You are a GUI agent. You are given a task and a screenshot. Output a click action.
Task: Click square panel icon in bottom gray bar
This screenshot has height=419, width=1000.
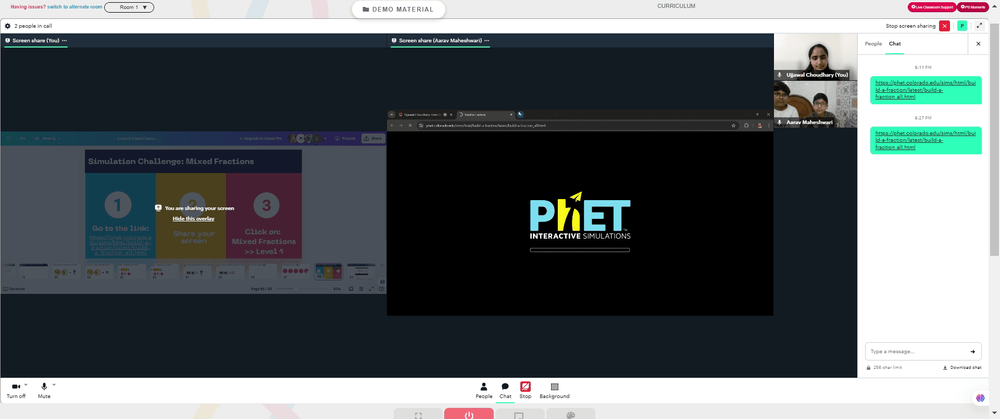click(x=519, y=415)
